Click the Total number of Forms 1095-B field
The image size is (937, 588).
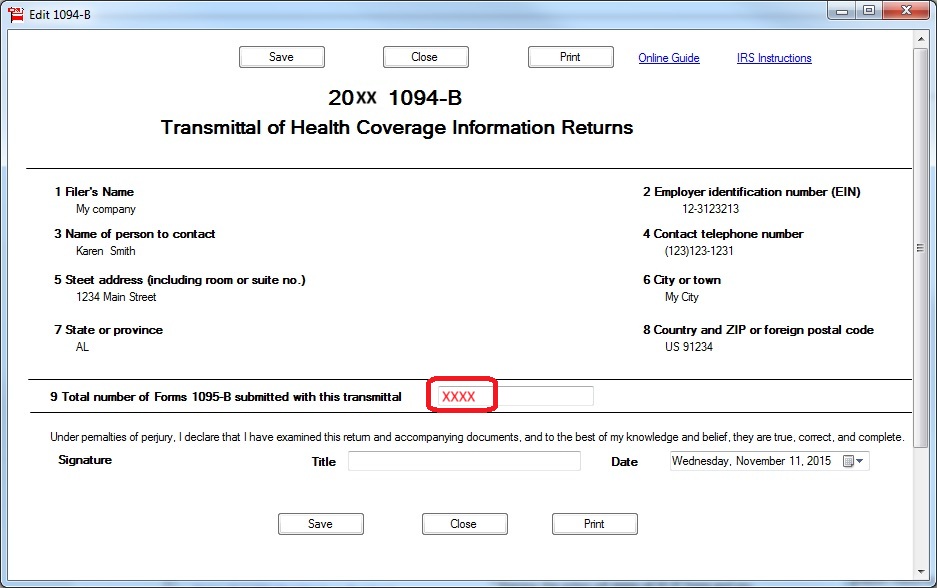(x=514, y=396)
